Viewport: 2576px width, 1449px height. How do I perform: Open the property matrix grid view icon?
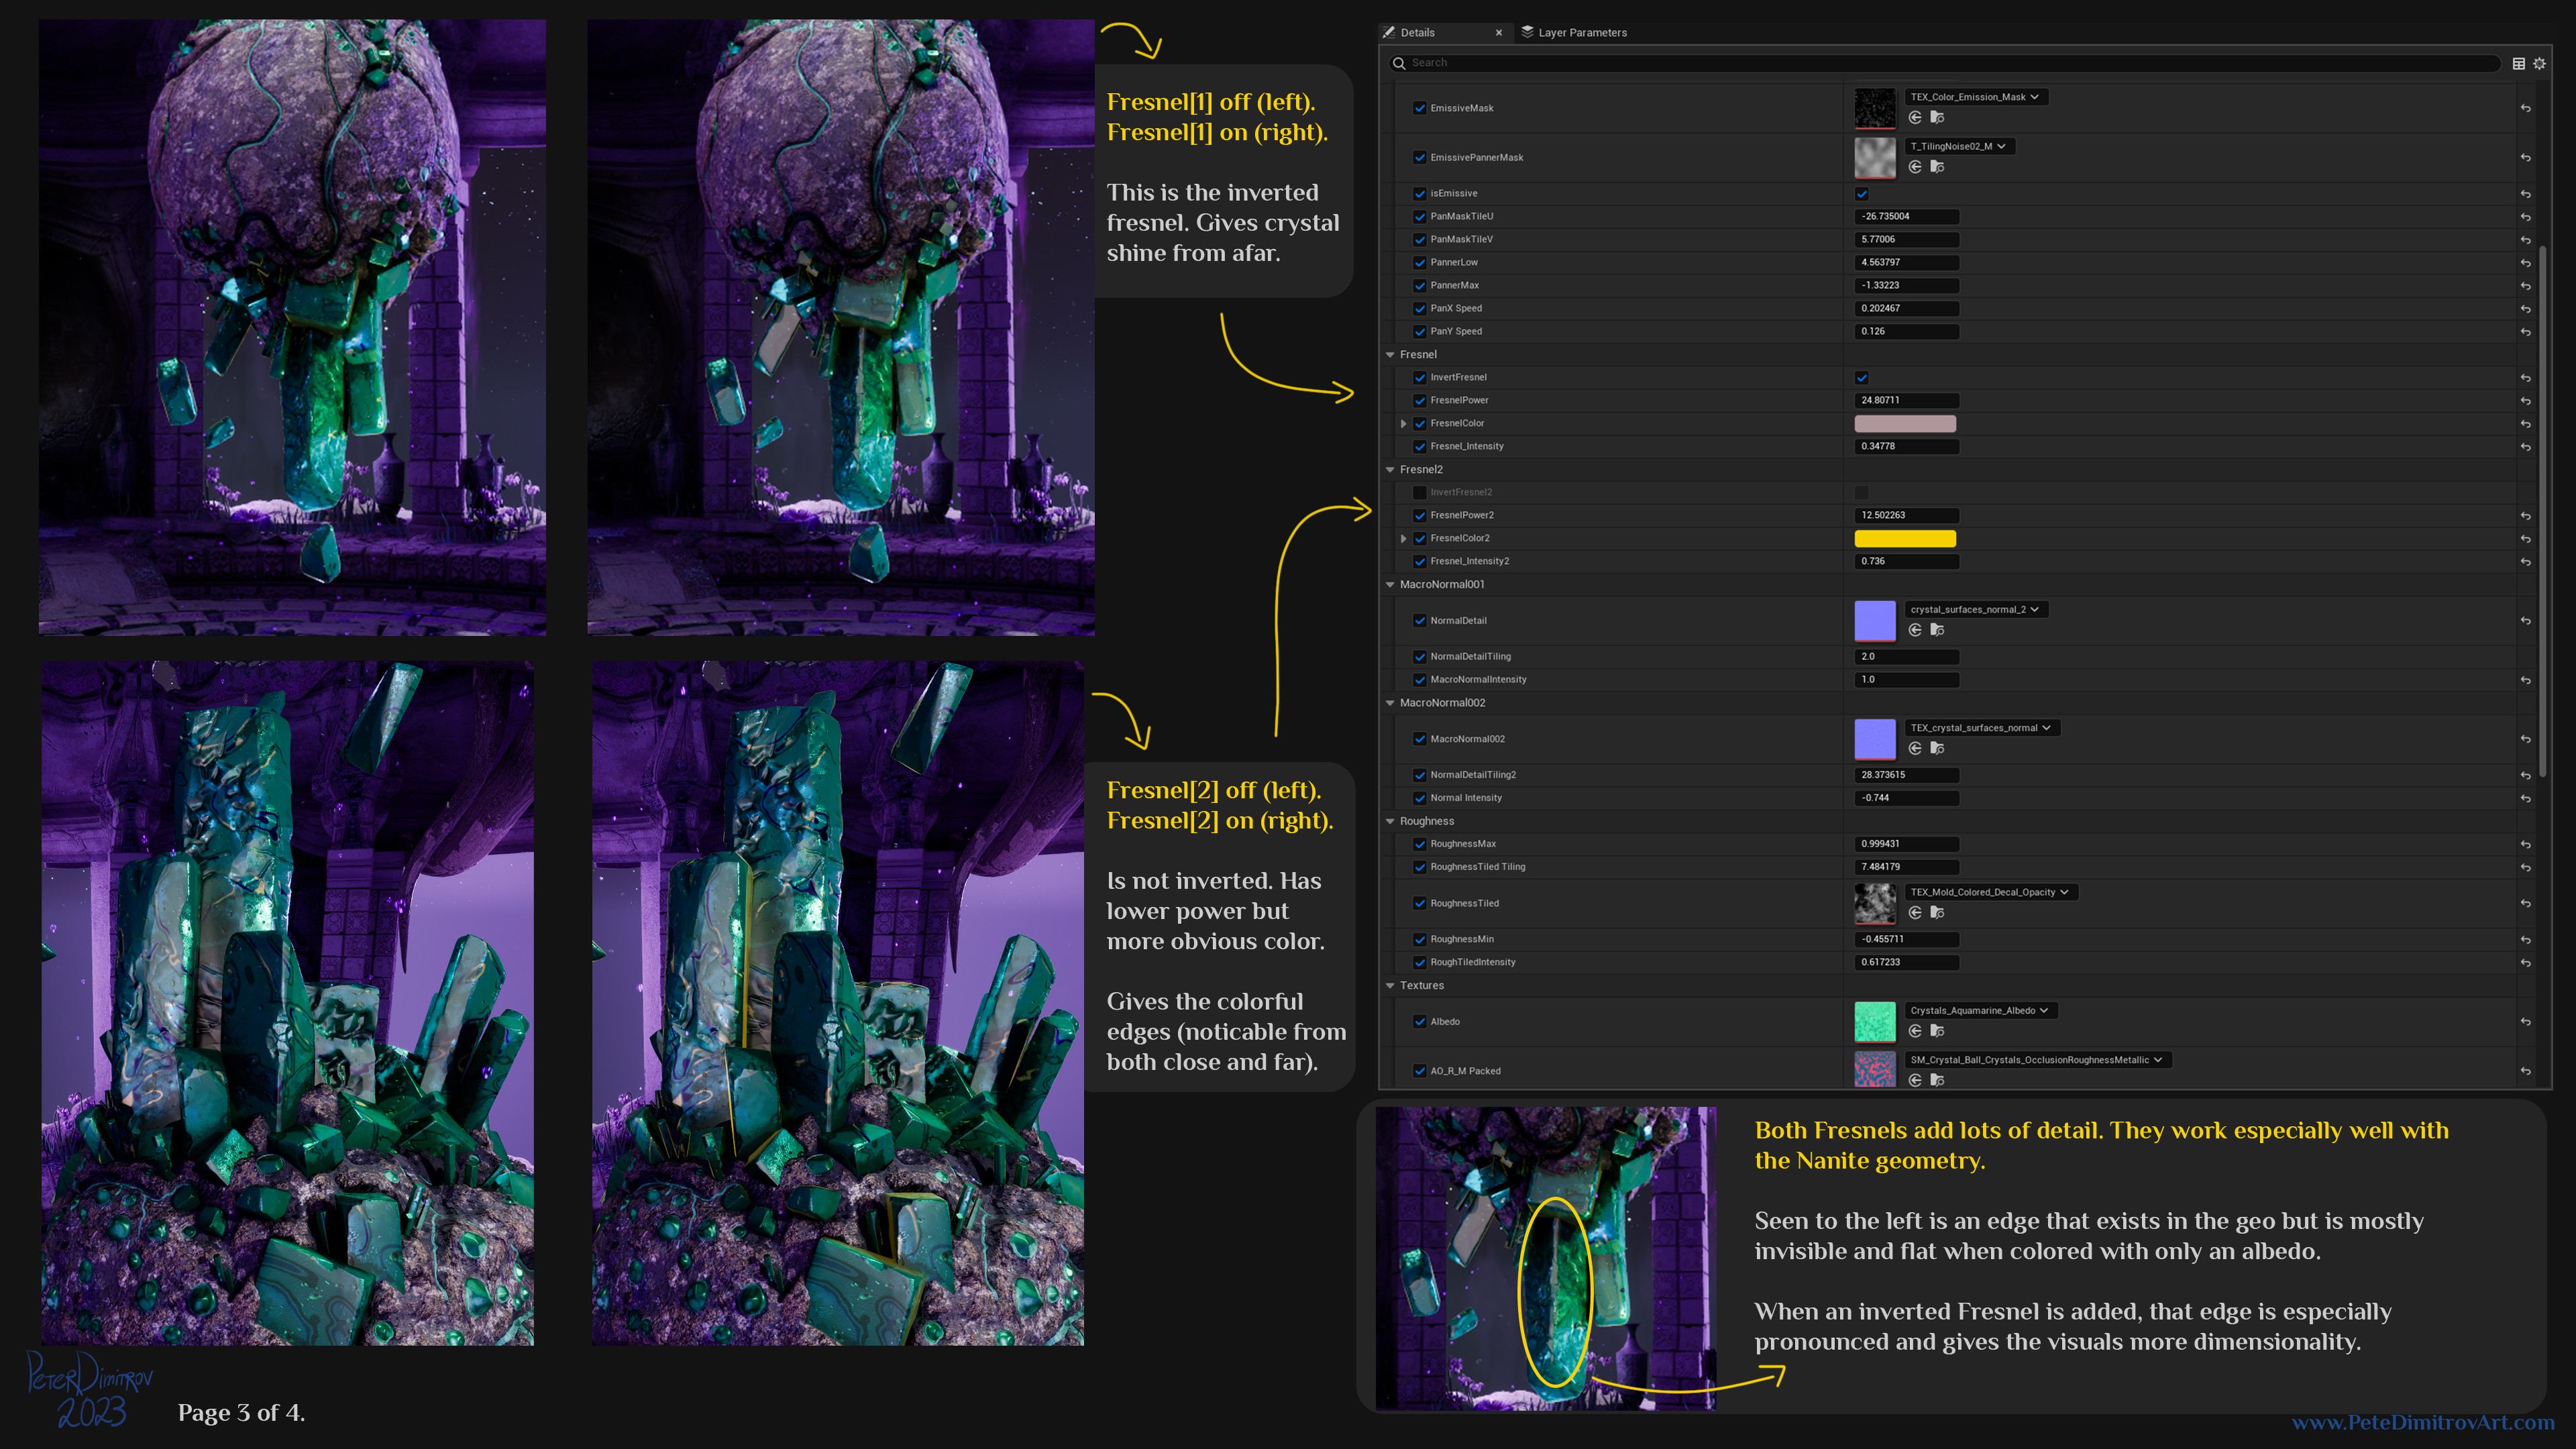(x=2518, y=63)
